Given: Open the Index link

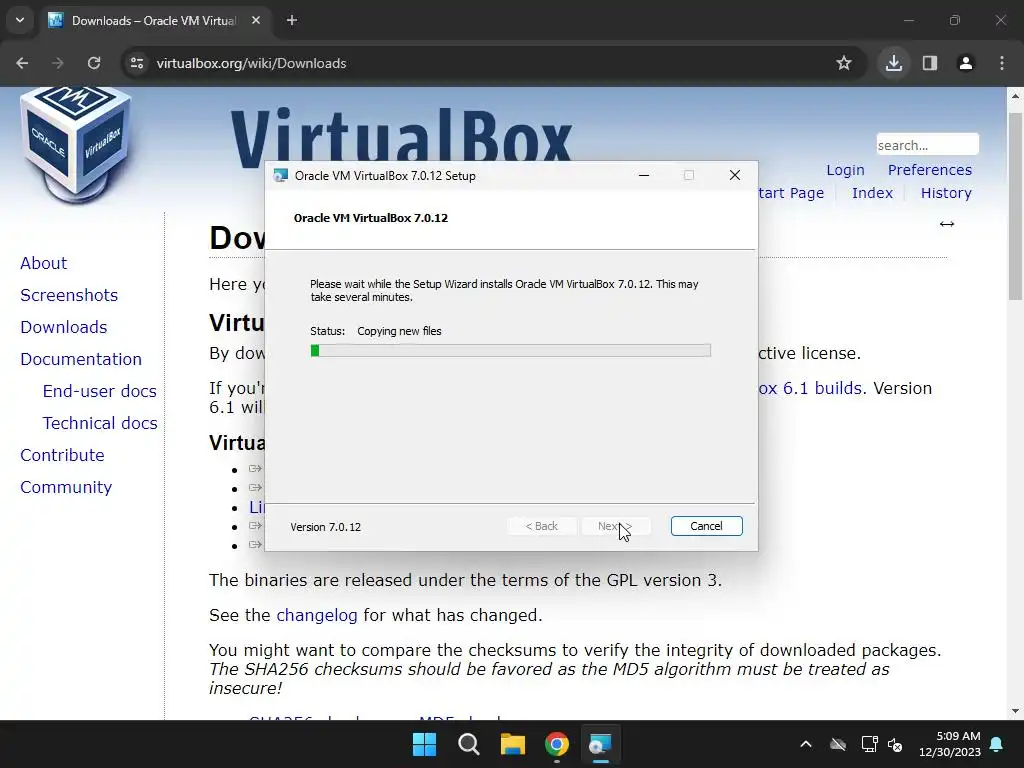Looking at the screenshot, I should point(872,193).
